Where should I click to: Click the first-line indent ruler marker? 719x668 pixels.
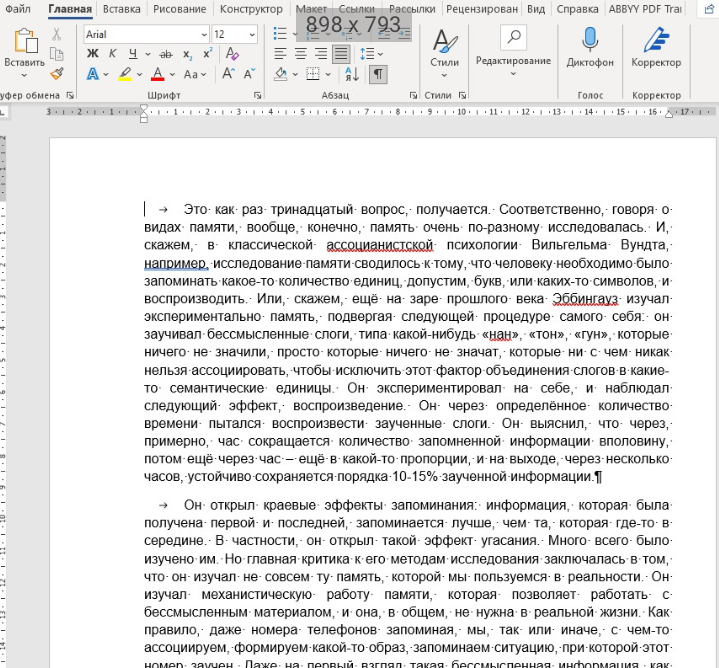(x=144, y=109)
